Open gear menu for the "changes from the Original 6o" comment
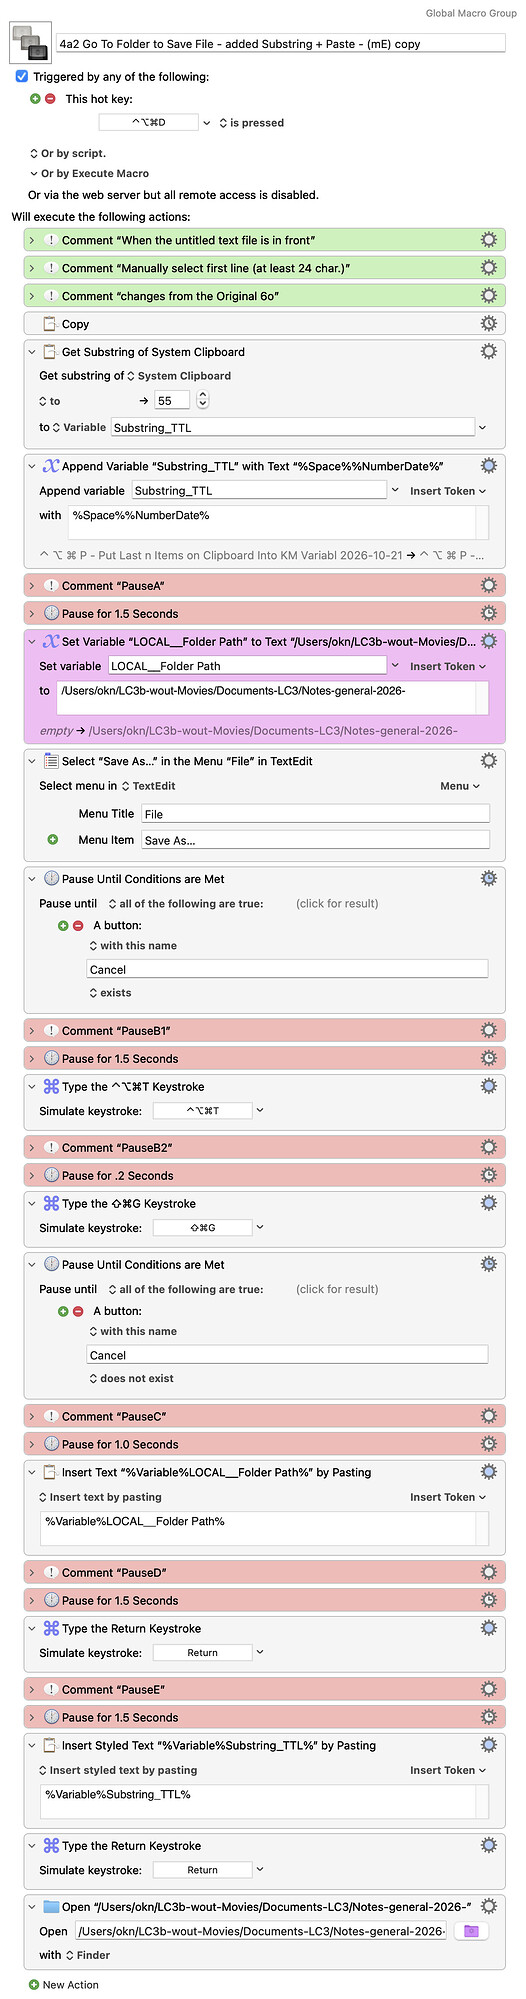The image size is (526, 1999). [489, 296]
